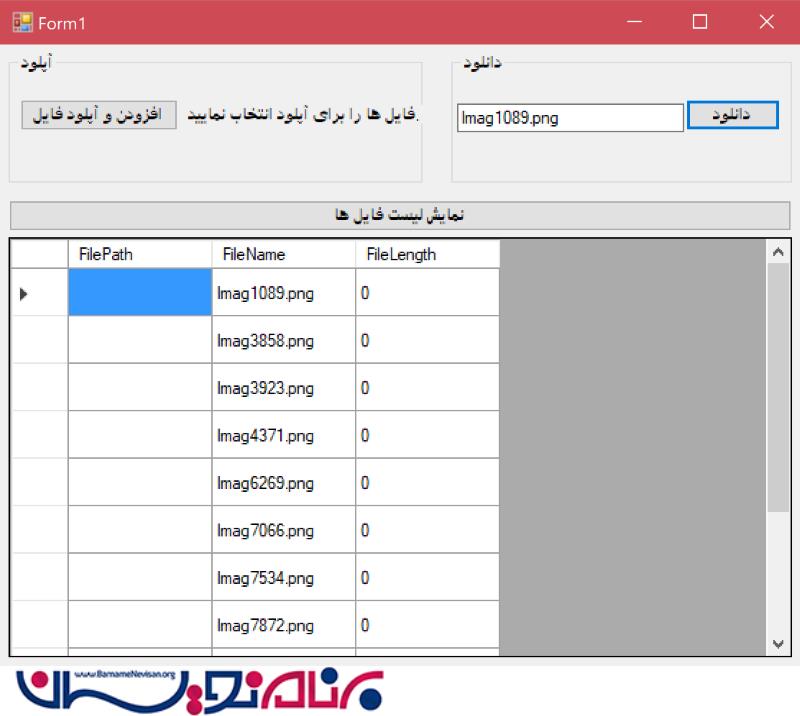This screenshot has height=716, width=800.
Task: Select the Imag7534.png file name cell
Action: click(284, 577)
